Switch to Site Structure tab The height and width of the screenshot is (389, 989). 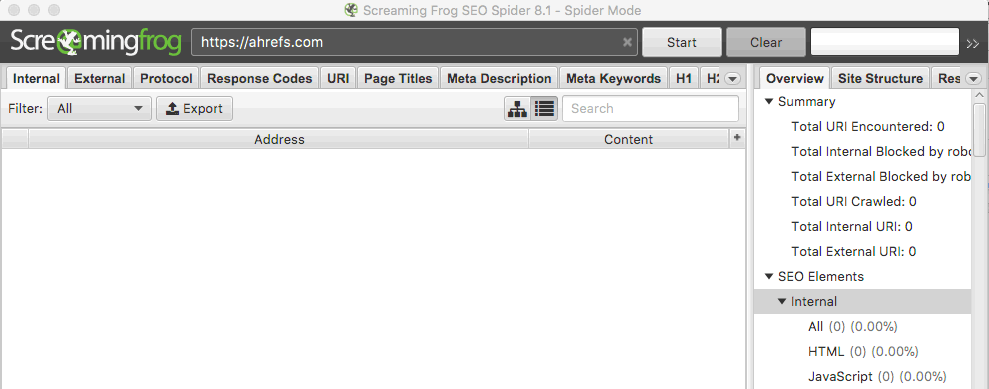(880, 79)
